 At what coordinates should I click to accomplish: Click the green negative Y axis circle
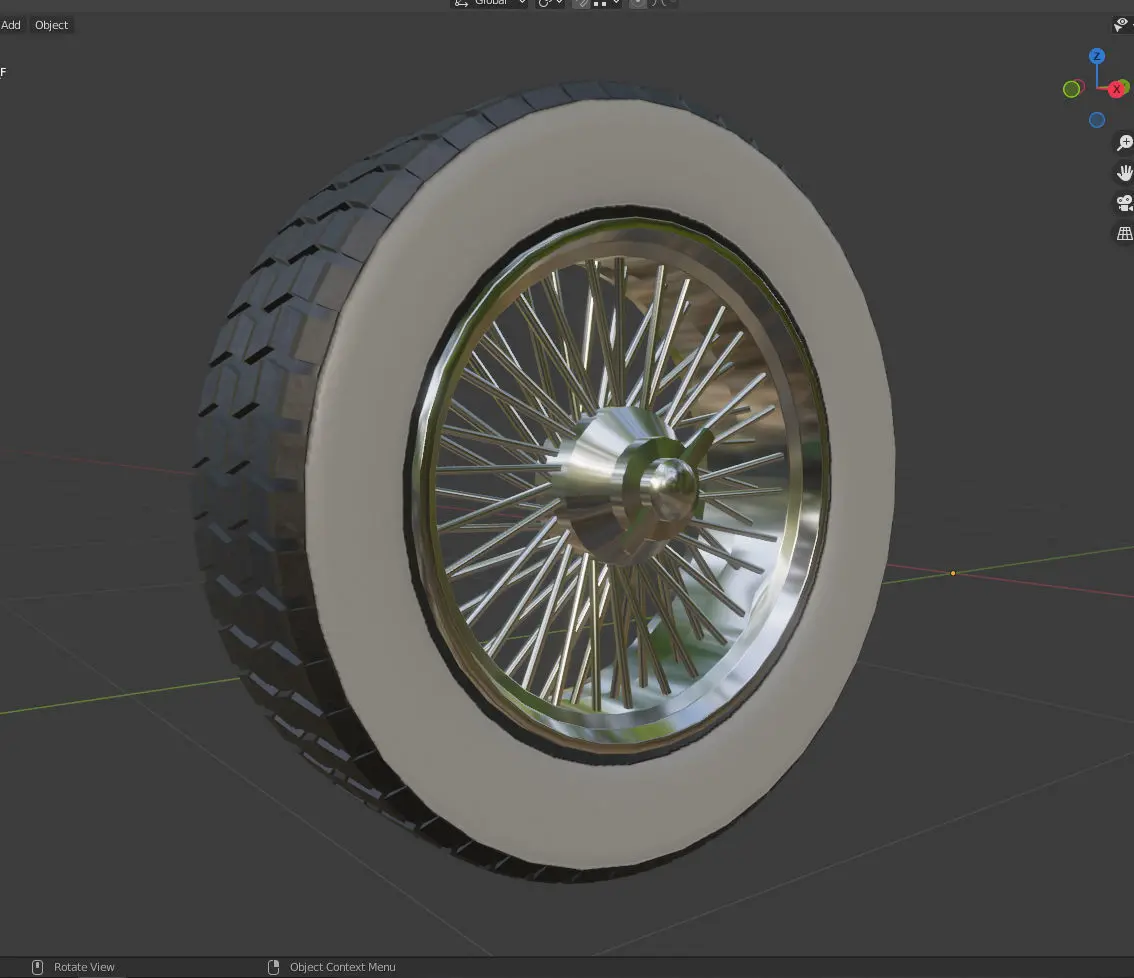(x=1072, y=89)
